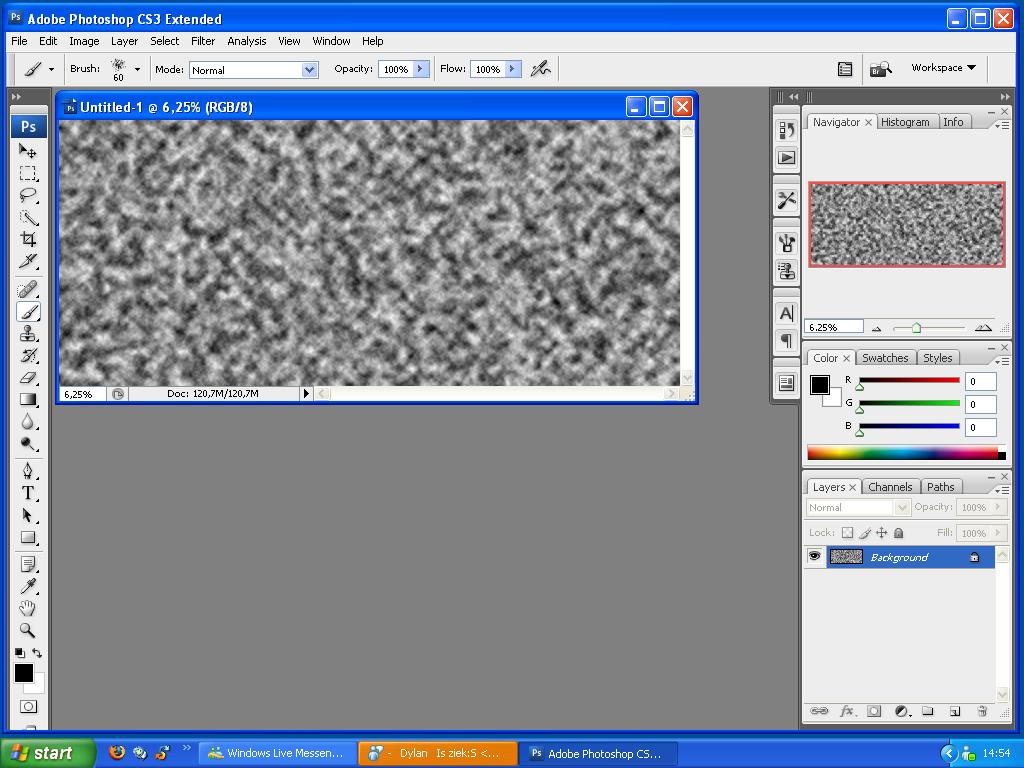The width and height of the screenshot is (1024, 768).
Task: Choose the Eyedropper tool
Action: [x=28, y=586]
